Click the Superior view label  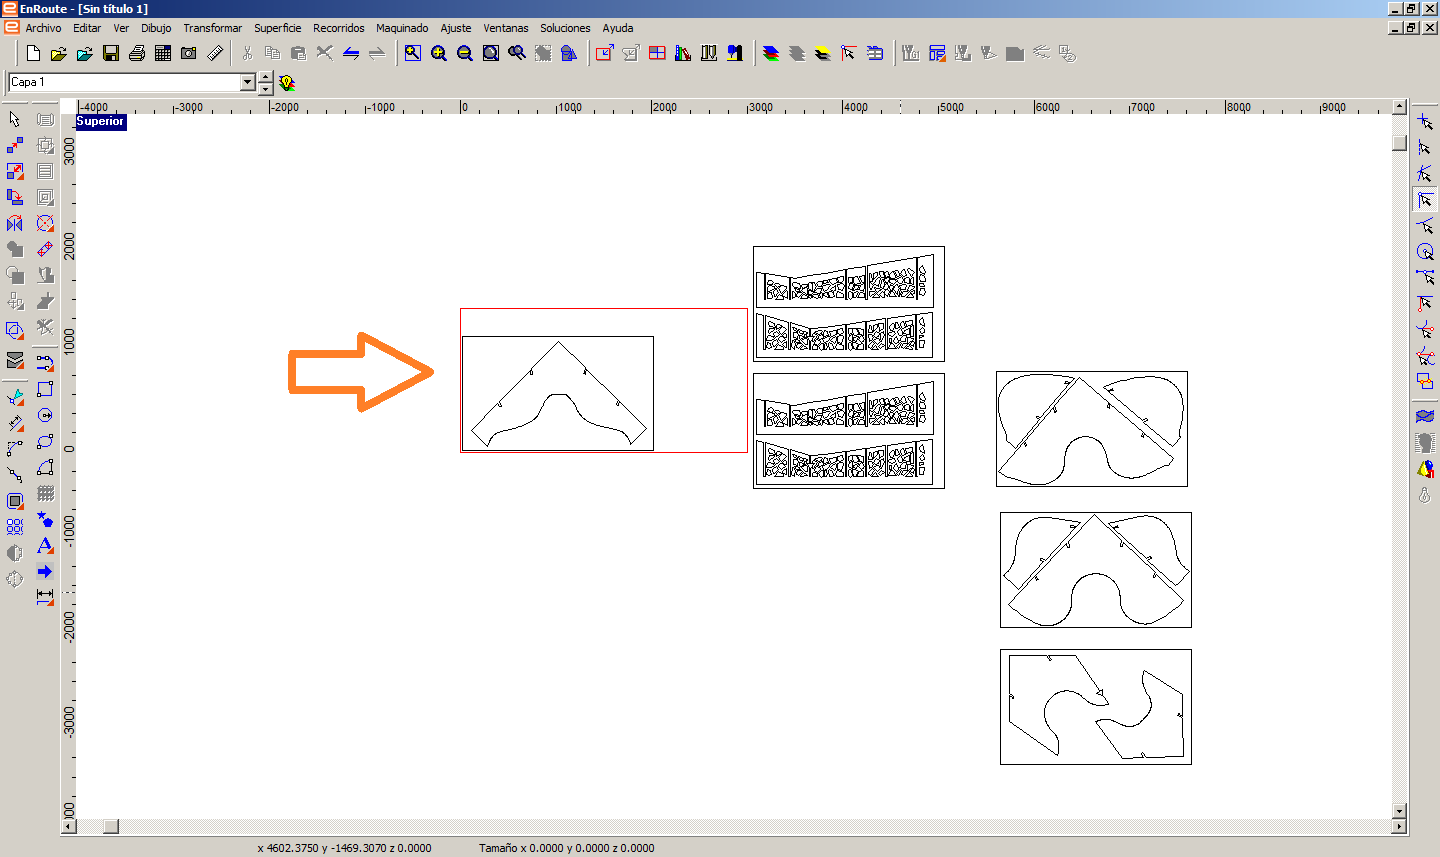tap(101, 122)
